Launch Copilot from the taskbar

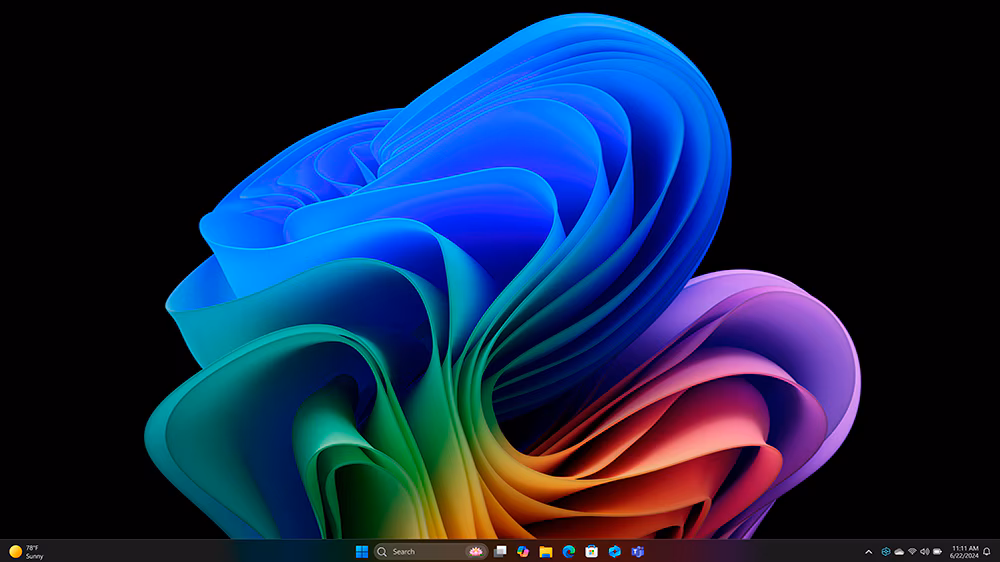pyautogui.click(x=523, y=551)
